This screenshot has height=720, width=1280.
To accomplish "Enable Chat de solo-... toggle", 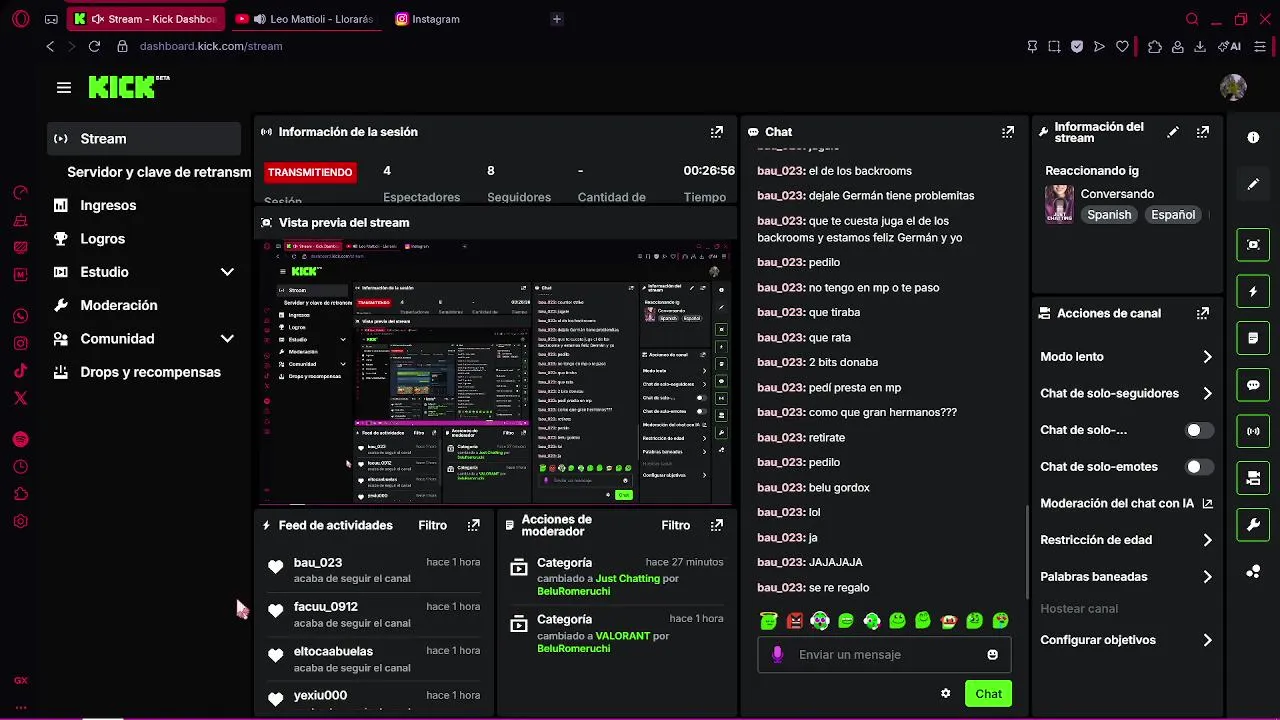I will point(1199,430).
